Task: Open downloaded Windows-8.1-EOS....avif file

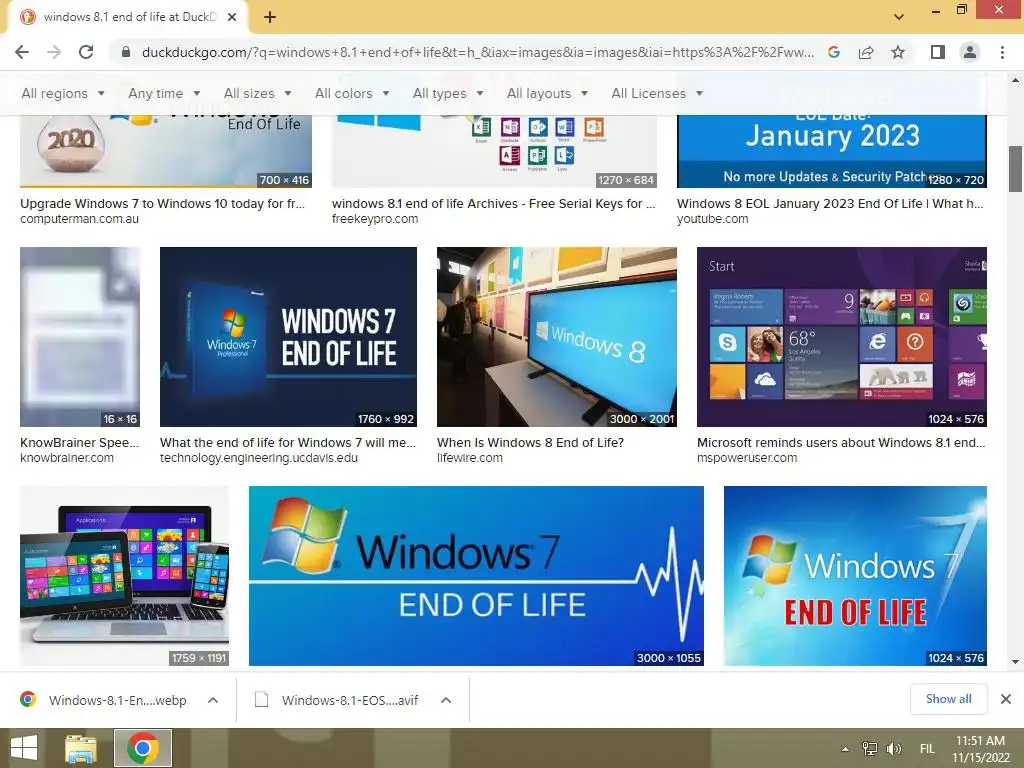Action: [x=338, y=700]
